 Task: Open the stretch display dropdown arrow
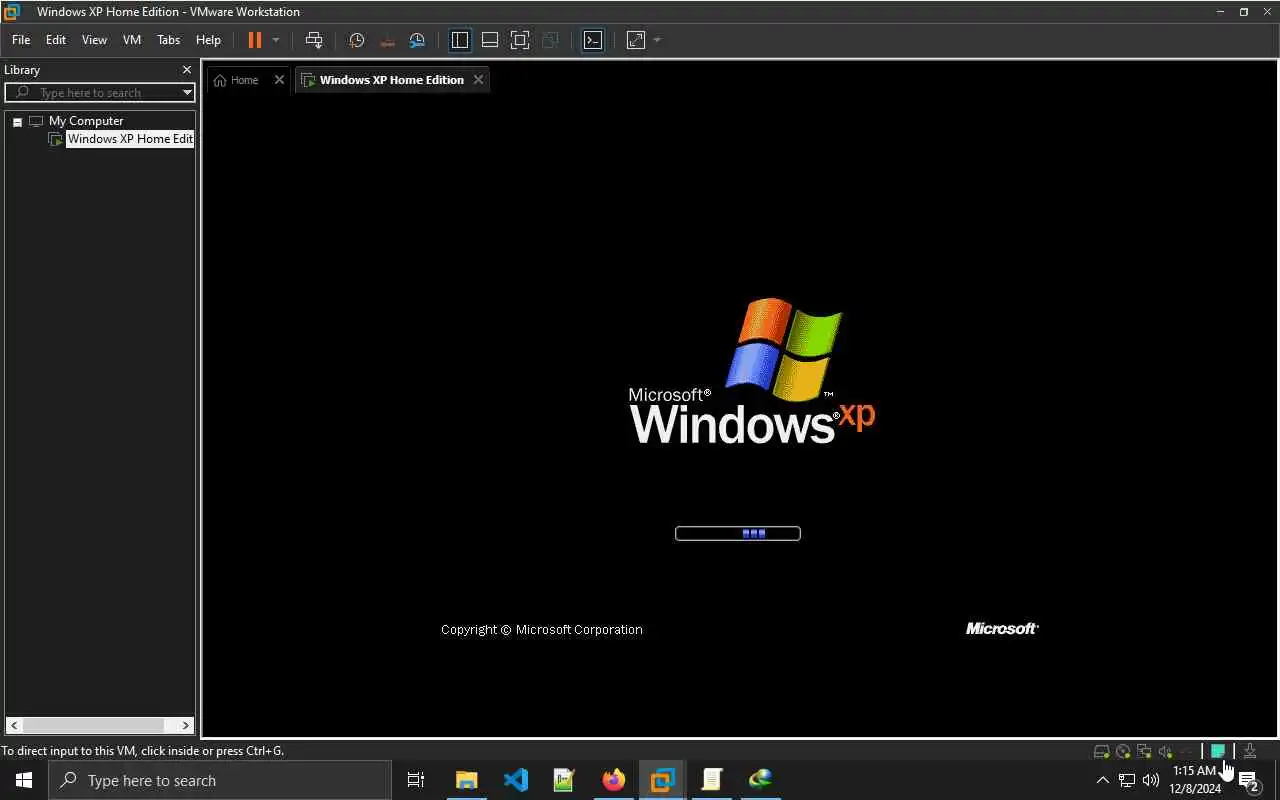[657, 40]
